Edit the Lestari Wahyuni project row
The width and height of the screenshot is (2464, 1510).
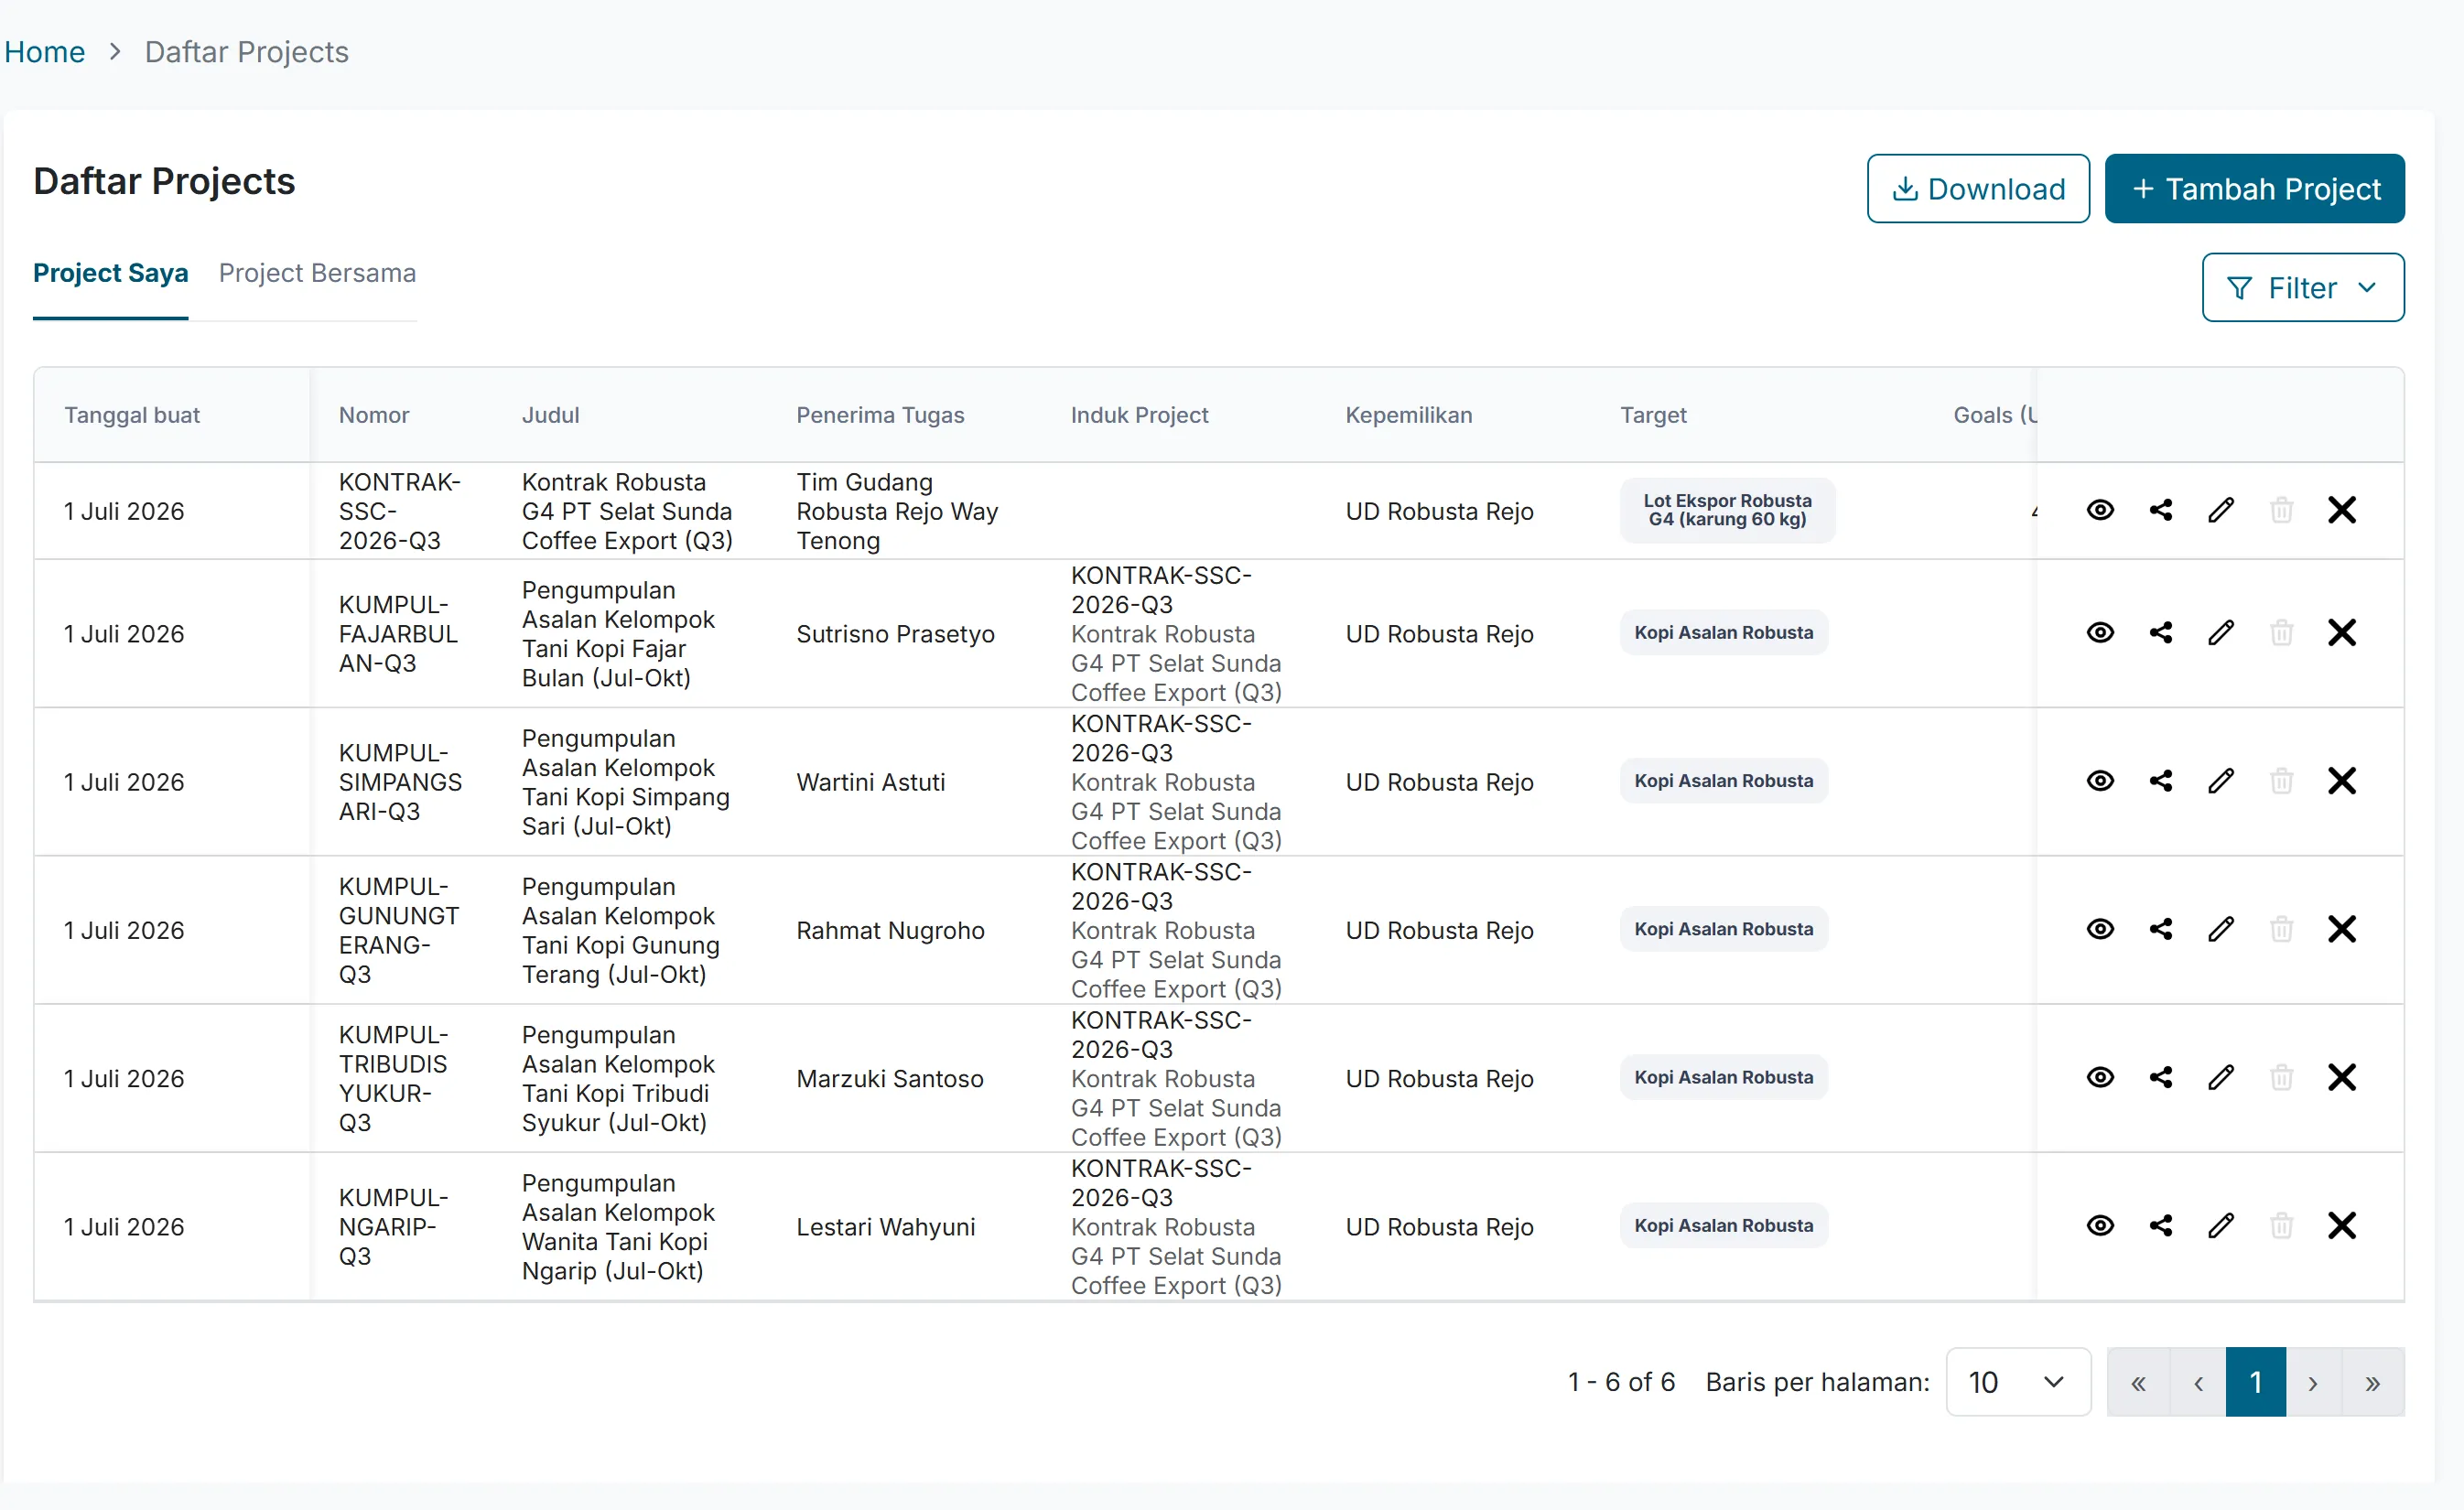(2221, 1226)
